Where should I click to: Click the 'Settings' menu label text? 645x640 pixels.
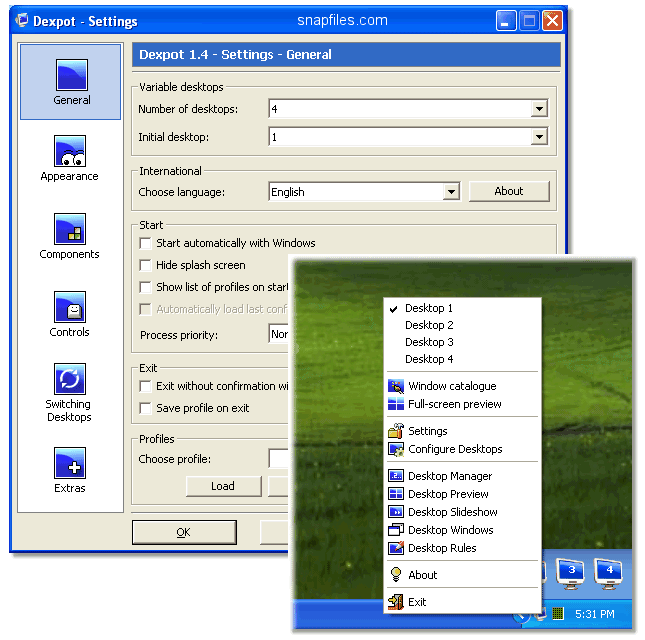point(428,431)
